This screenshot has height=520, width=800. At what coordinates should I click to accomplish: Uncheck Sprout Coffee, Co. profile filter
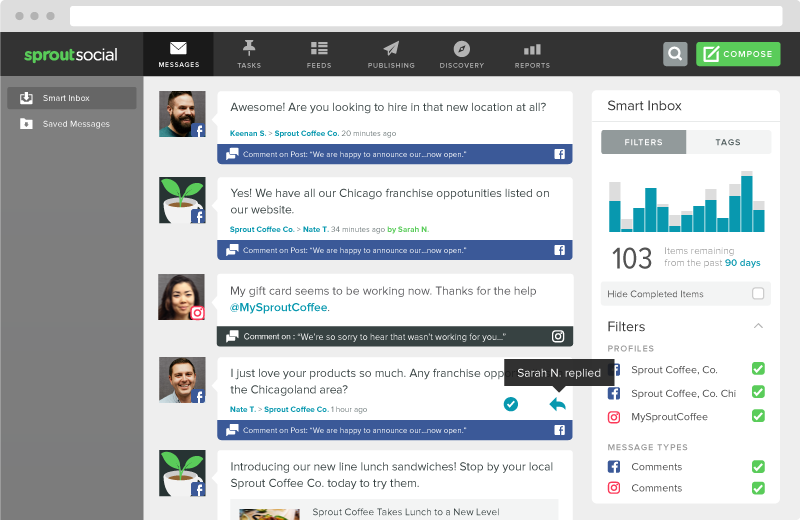point(758,368)
